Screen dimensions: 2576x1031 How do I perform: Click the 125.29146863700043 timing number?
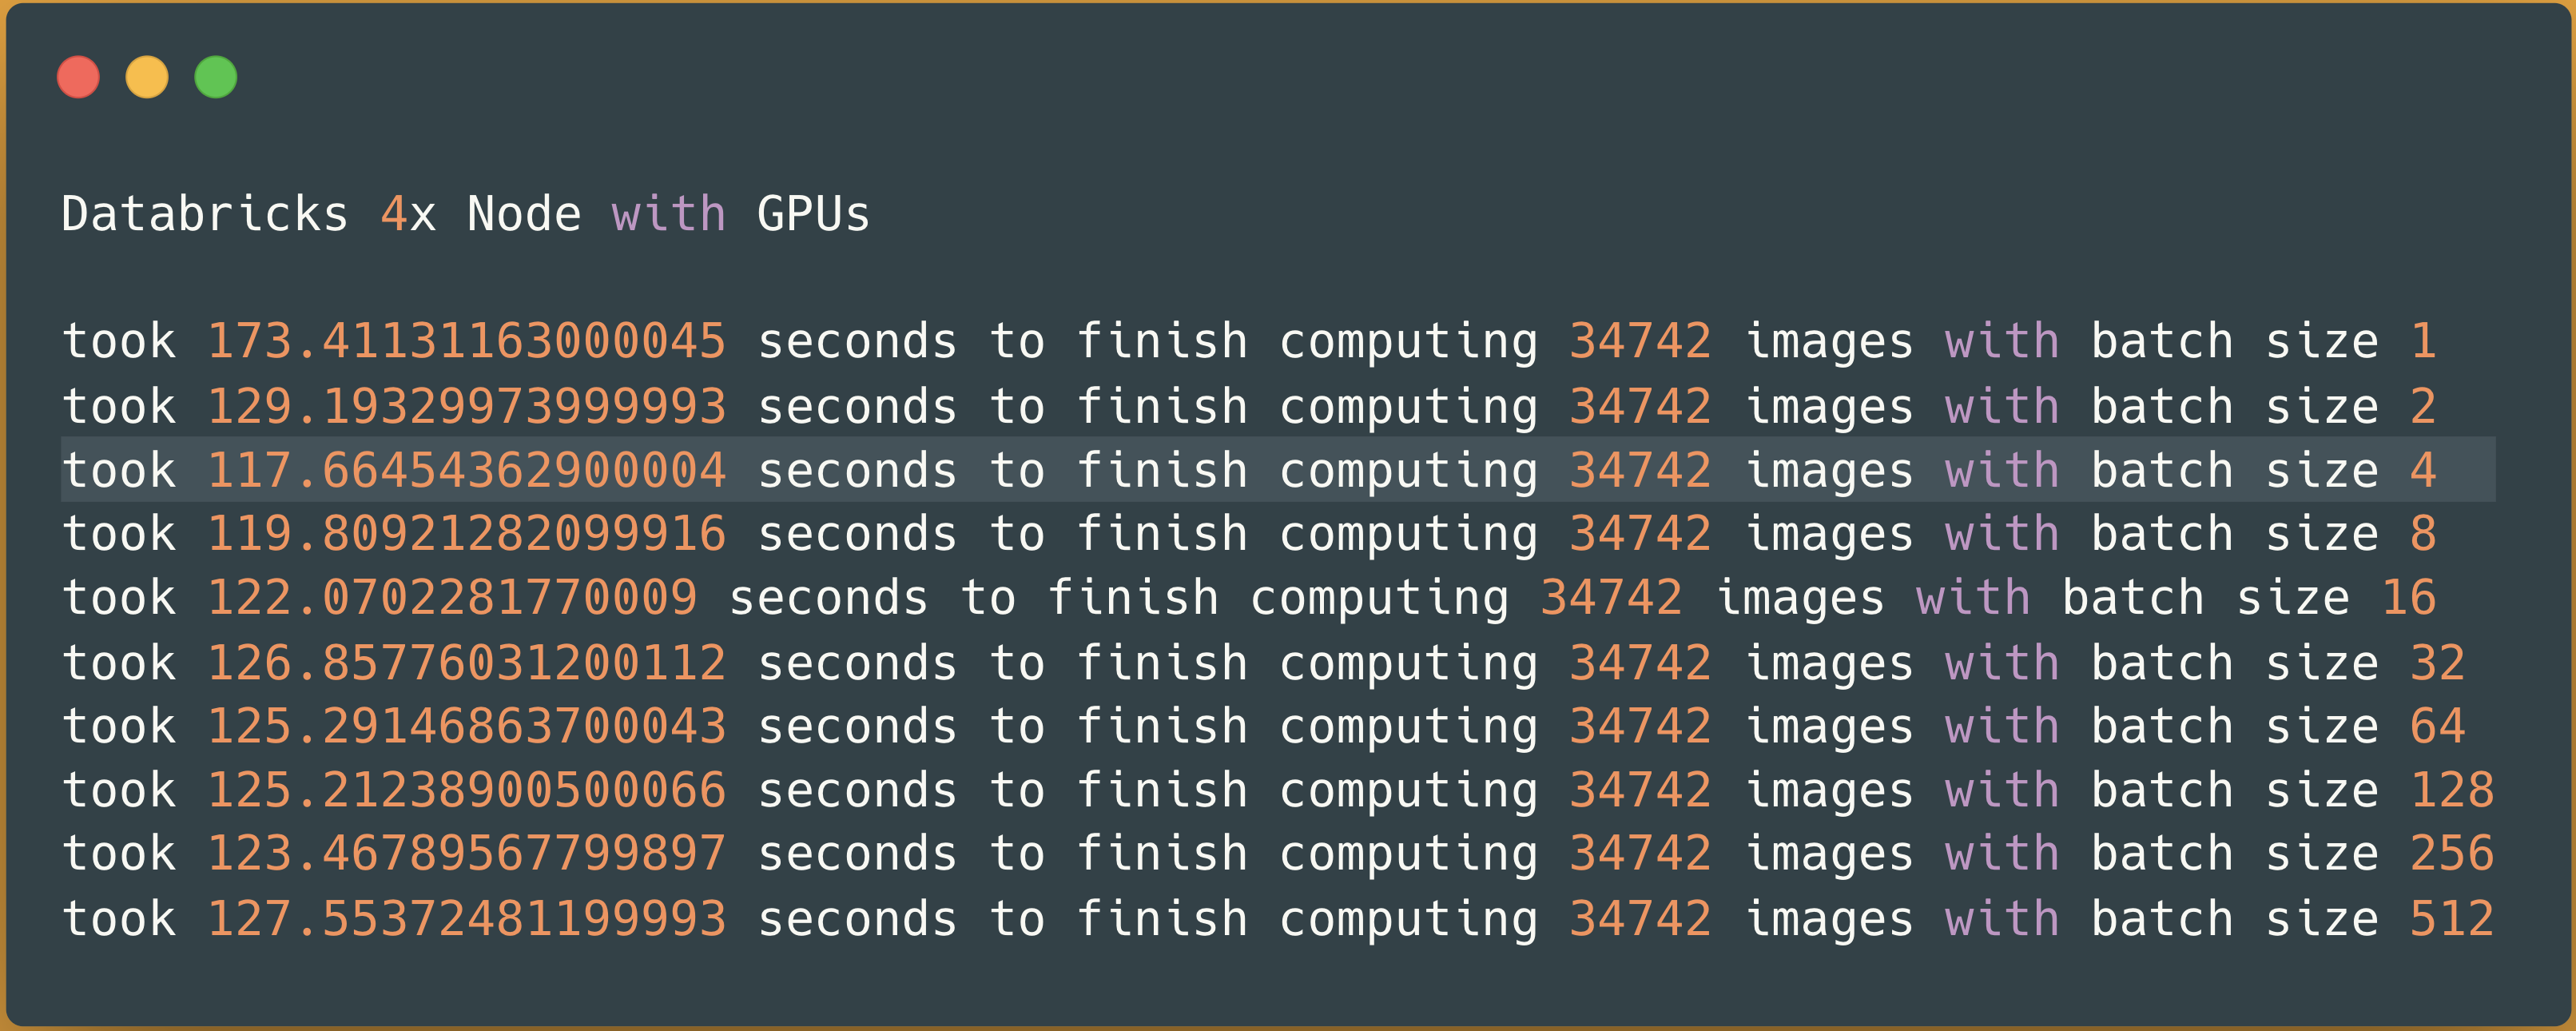pyautogui.click(x=466, y=726)
